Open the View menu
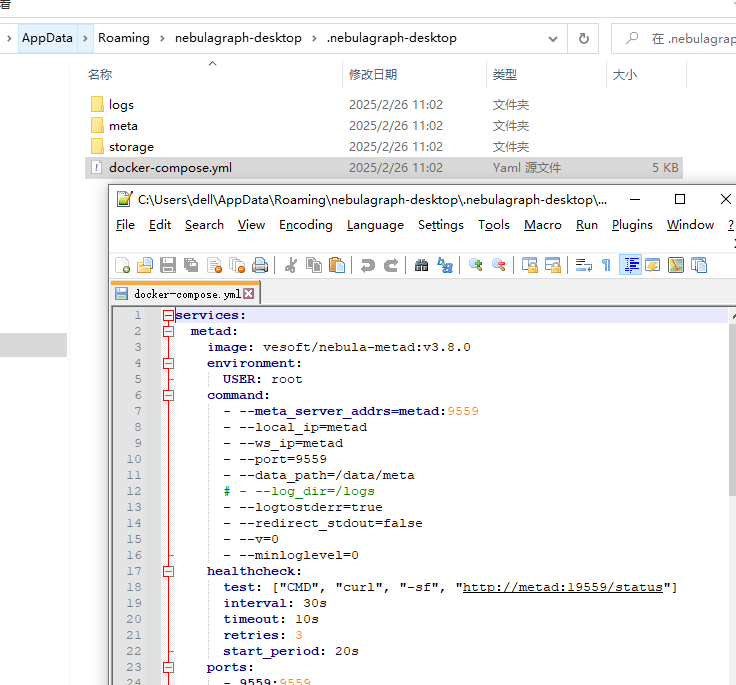Image resolution: width=736 pixels, height=685 pixels. [251, 225]
